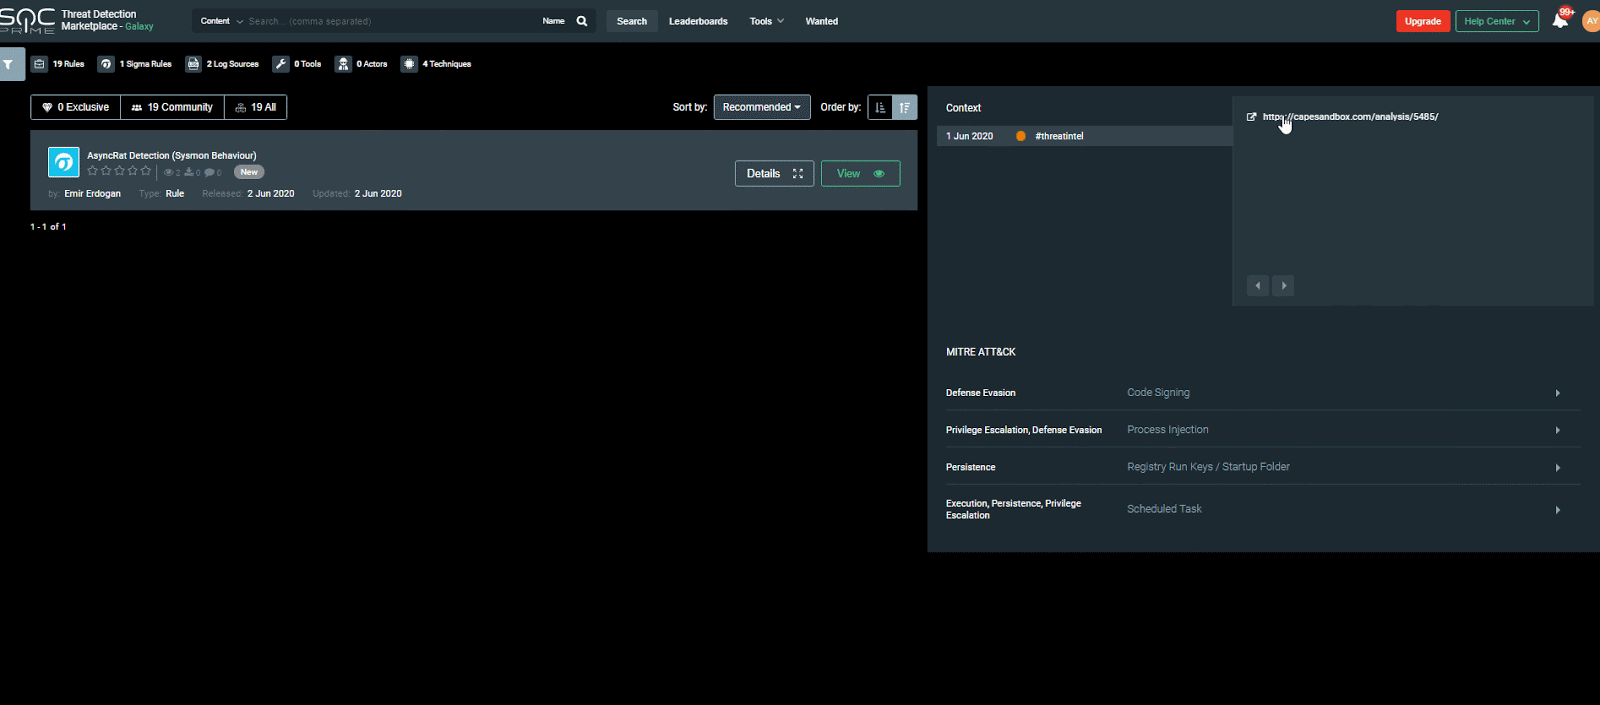
Task: Click the 4 Techniques icon
Action: (409, 64)
